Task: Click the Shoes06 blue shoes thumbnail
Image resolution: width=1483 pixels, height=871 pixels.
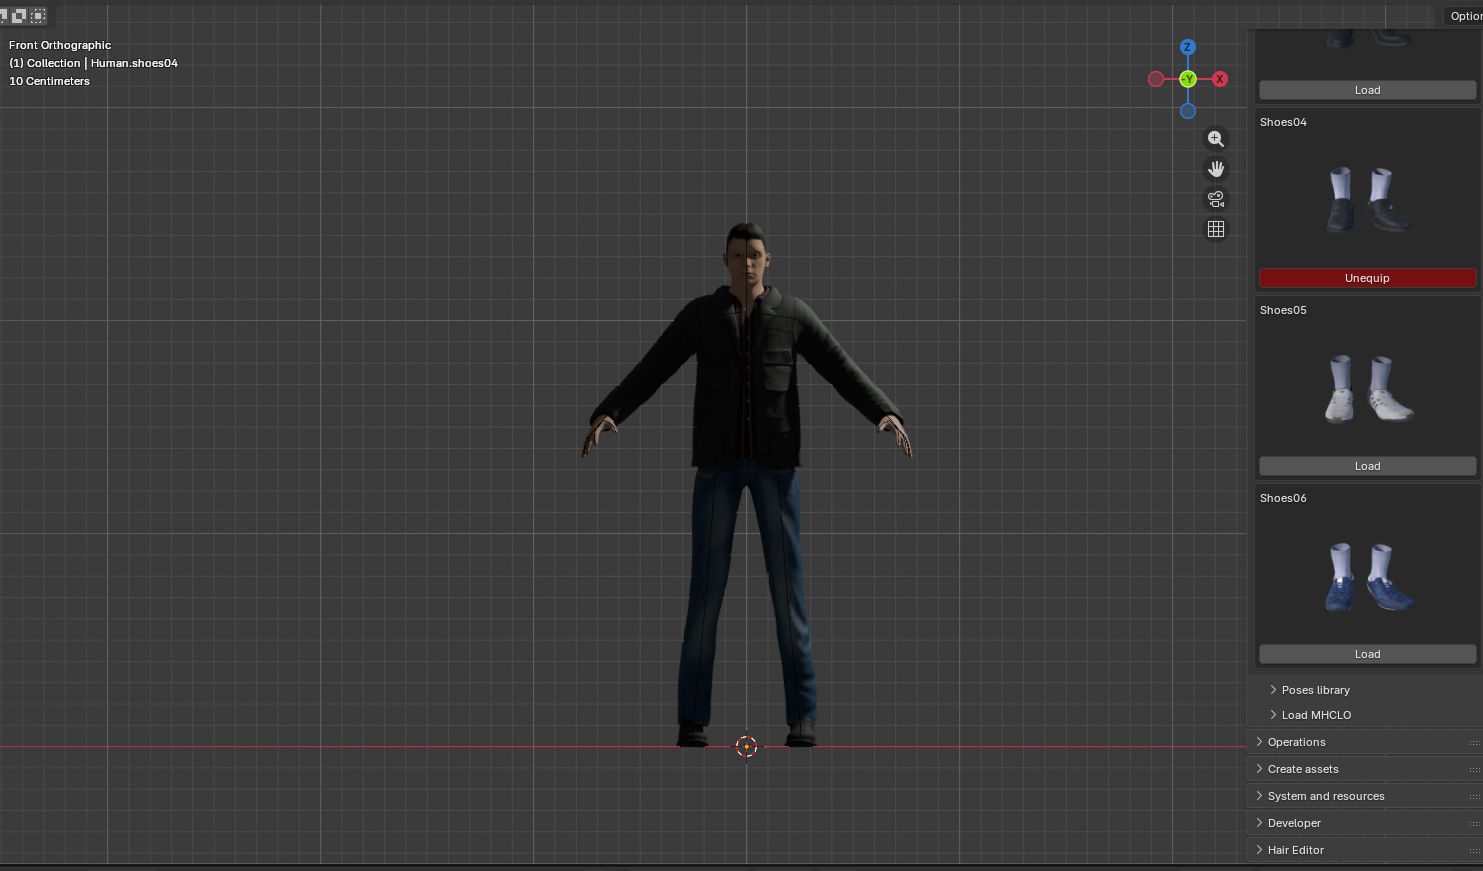Action: point(1367,576)
